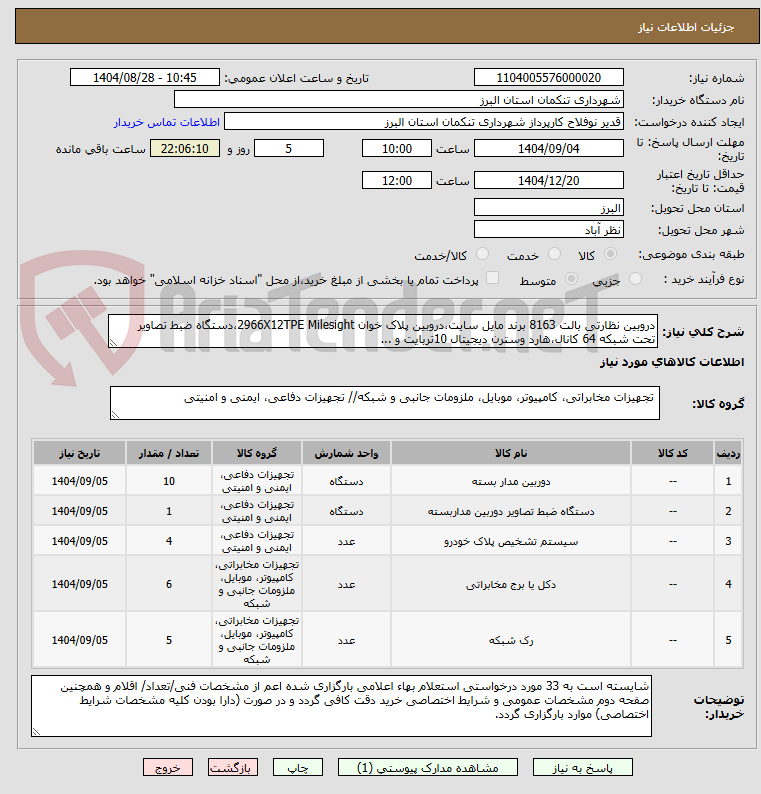Select the متوسط purchase type radio
Screen dimensions: 761x794
click(x=571, y=279)
